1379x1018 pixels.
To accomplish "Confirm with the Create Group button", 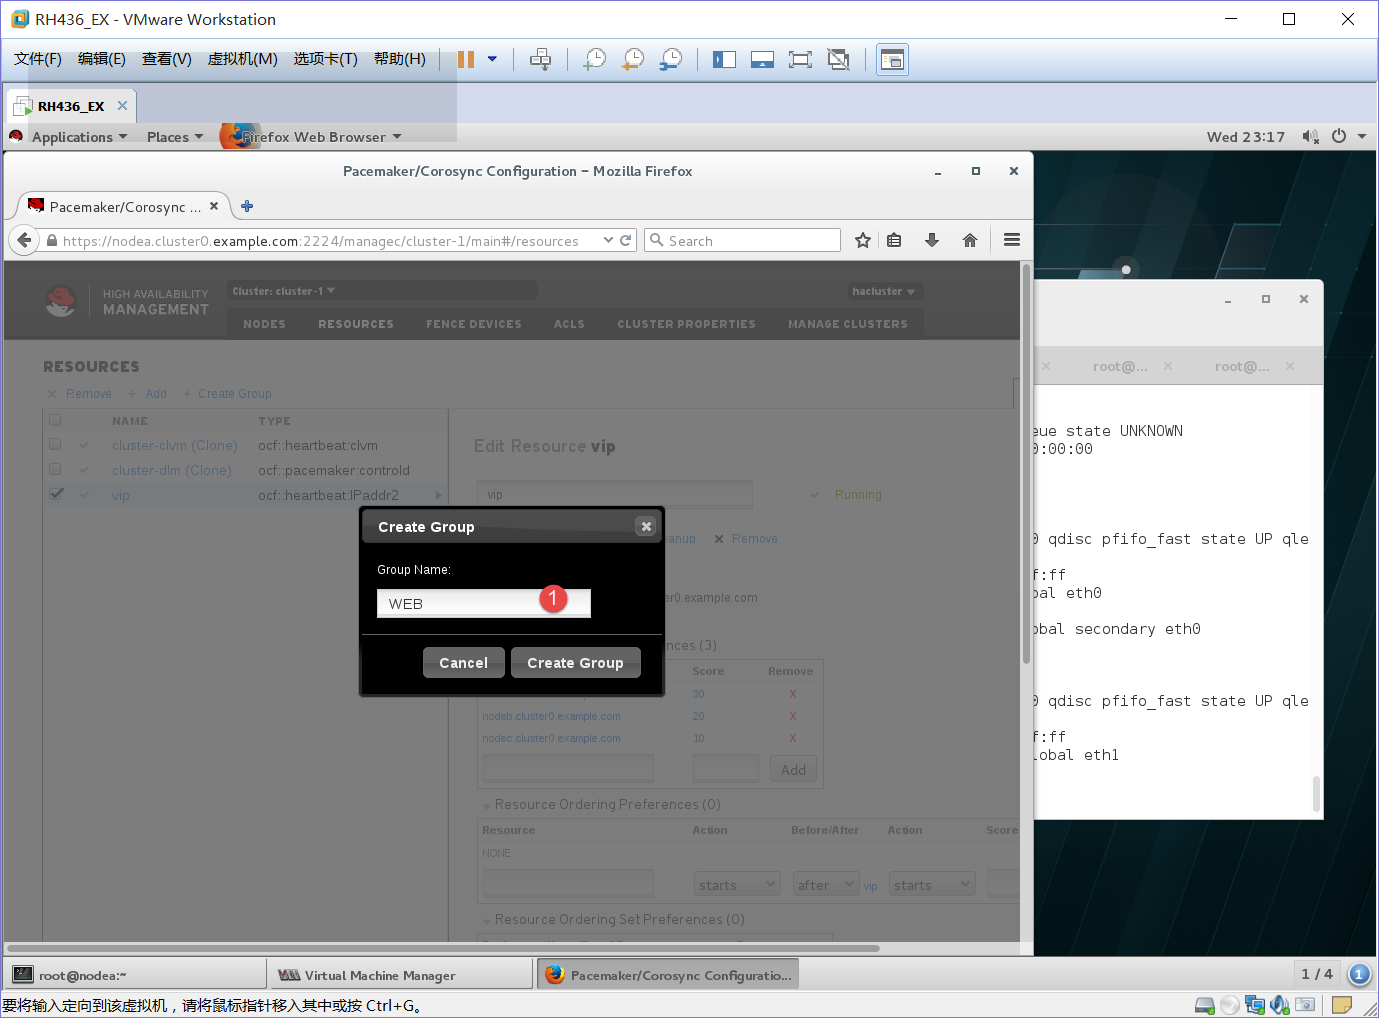I will [575, 662].
